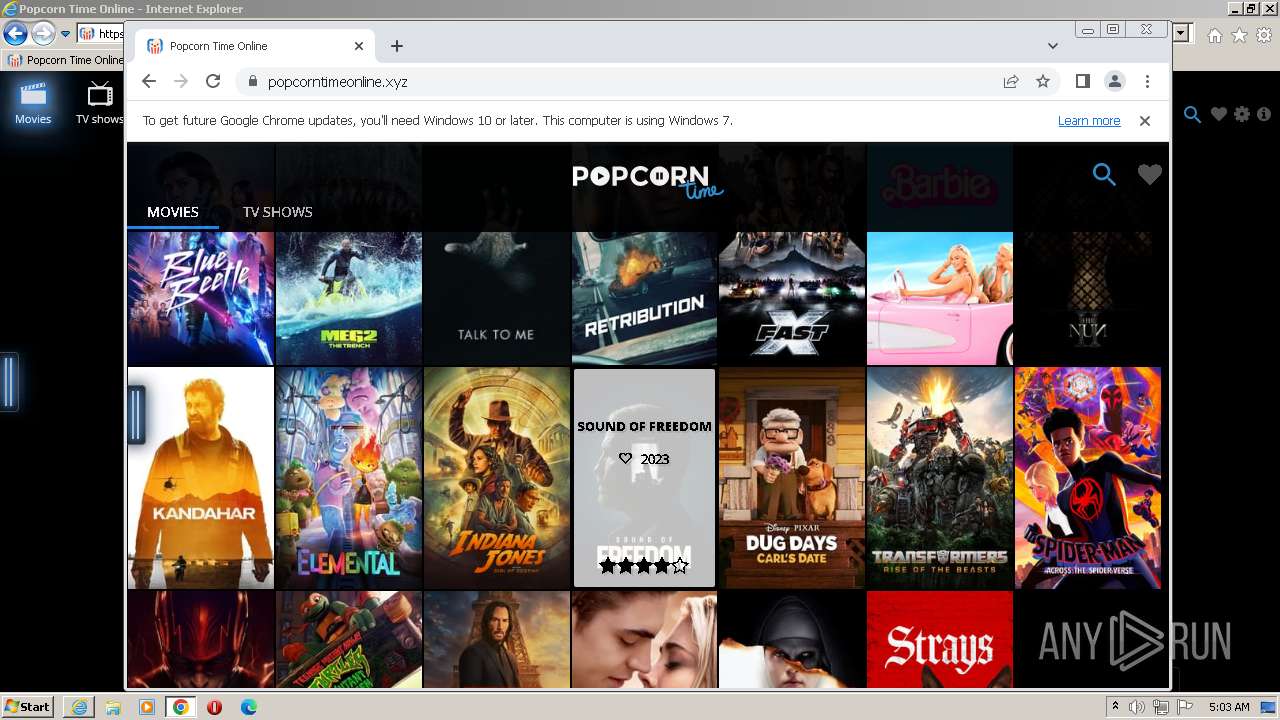Viewport: 1280px width, 720px height.
Task: Click the Sound of Freedom star rating
Action: pos(644,566)
